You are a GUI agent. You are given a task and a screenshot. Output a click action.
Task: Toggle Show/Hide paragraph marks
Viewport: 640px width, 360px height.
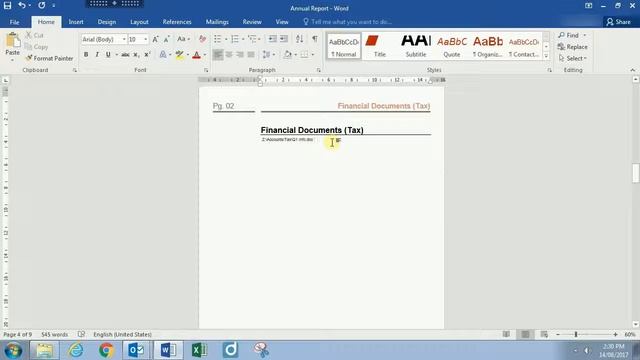(315, 39)
